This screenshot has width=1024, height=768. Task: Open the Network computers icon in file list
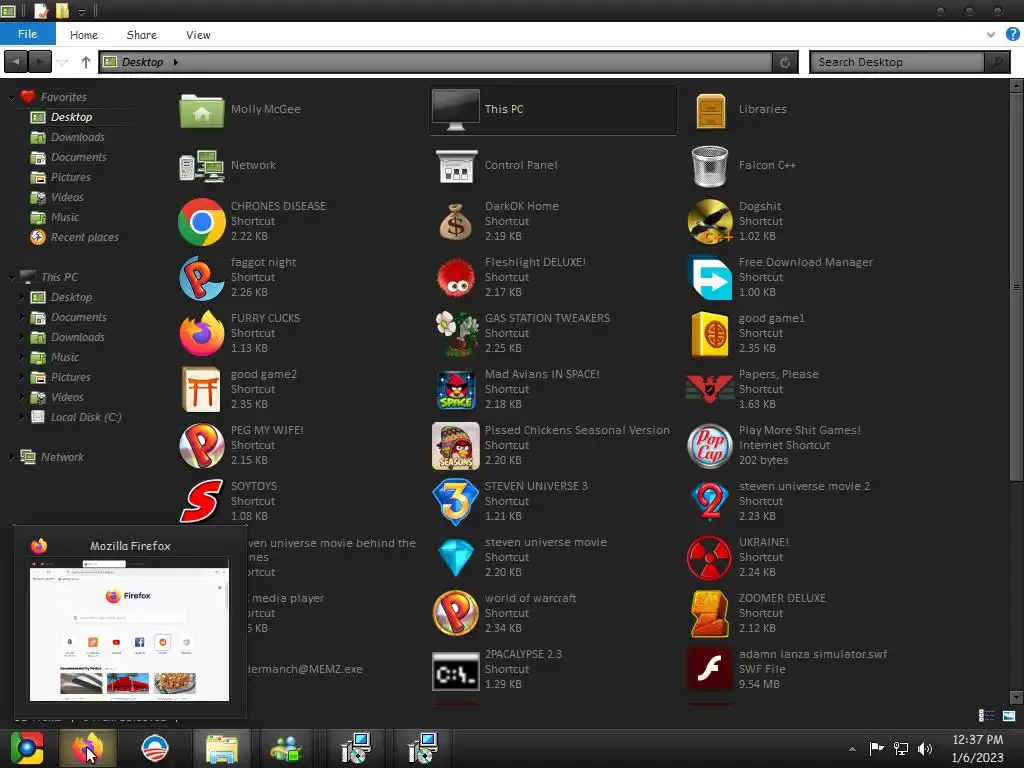click(x=202, y=166)
